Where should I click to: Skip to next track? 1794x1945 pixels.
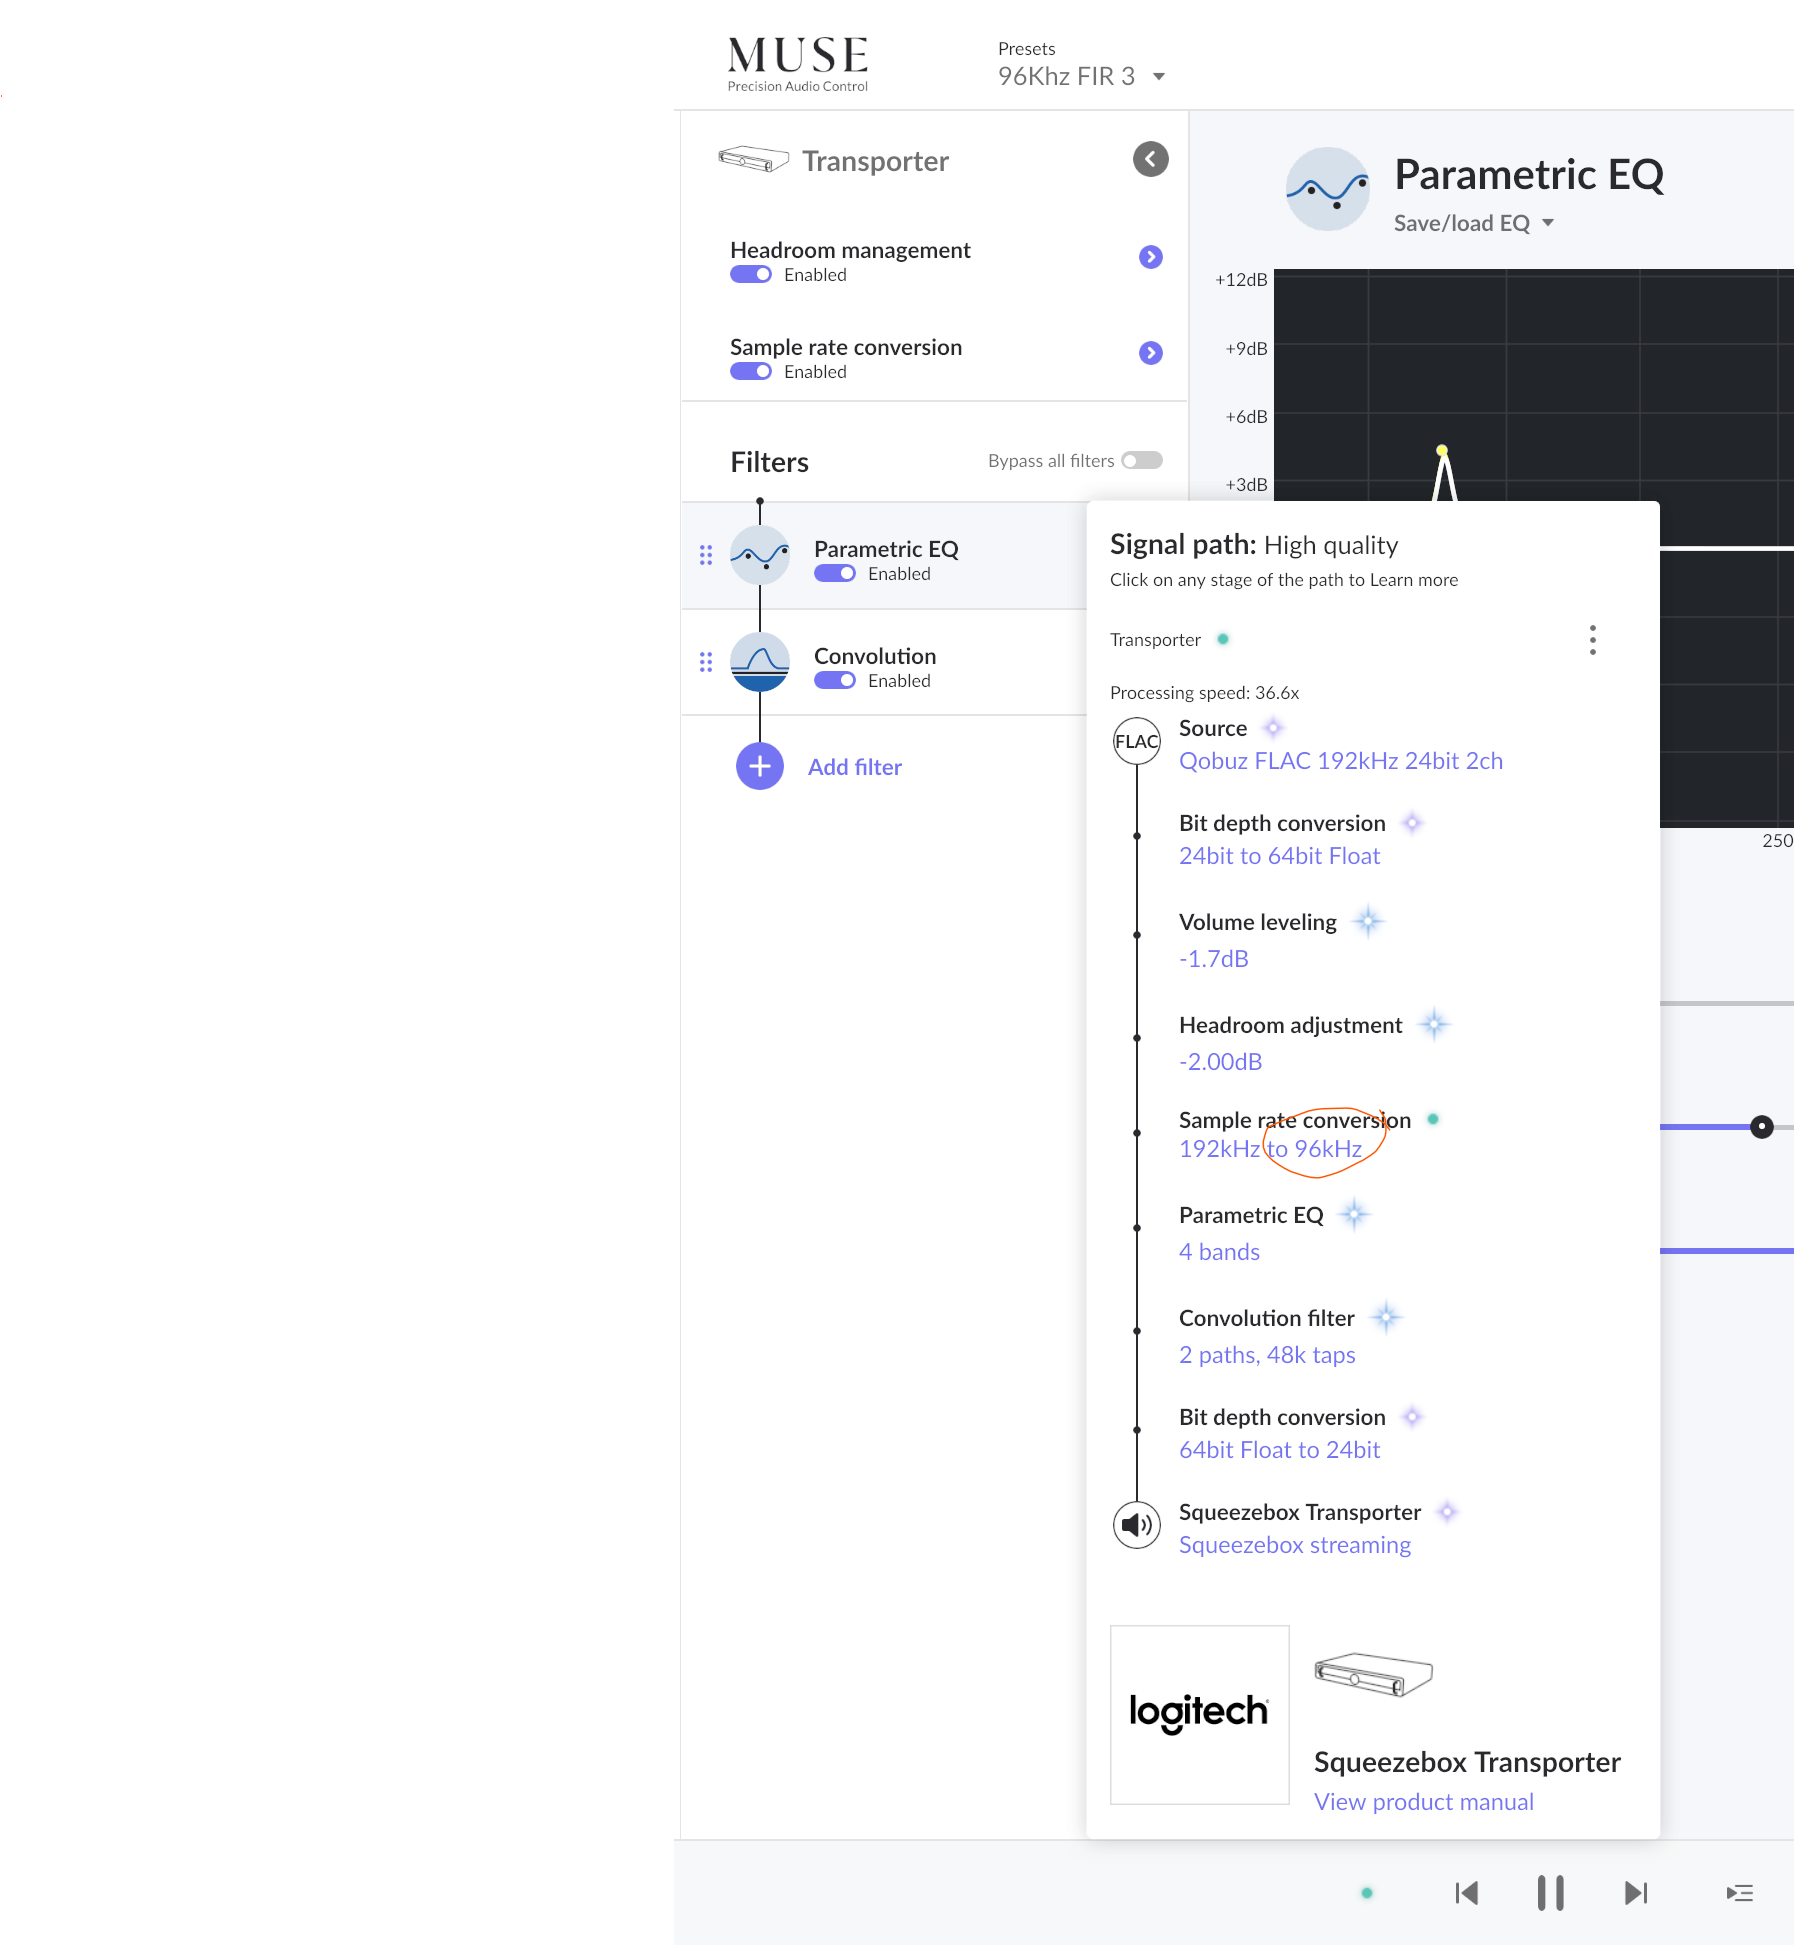(x=1635, y=1893)
